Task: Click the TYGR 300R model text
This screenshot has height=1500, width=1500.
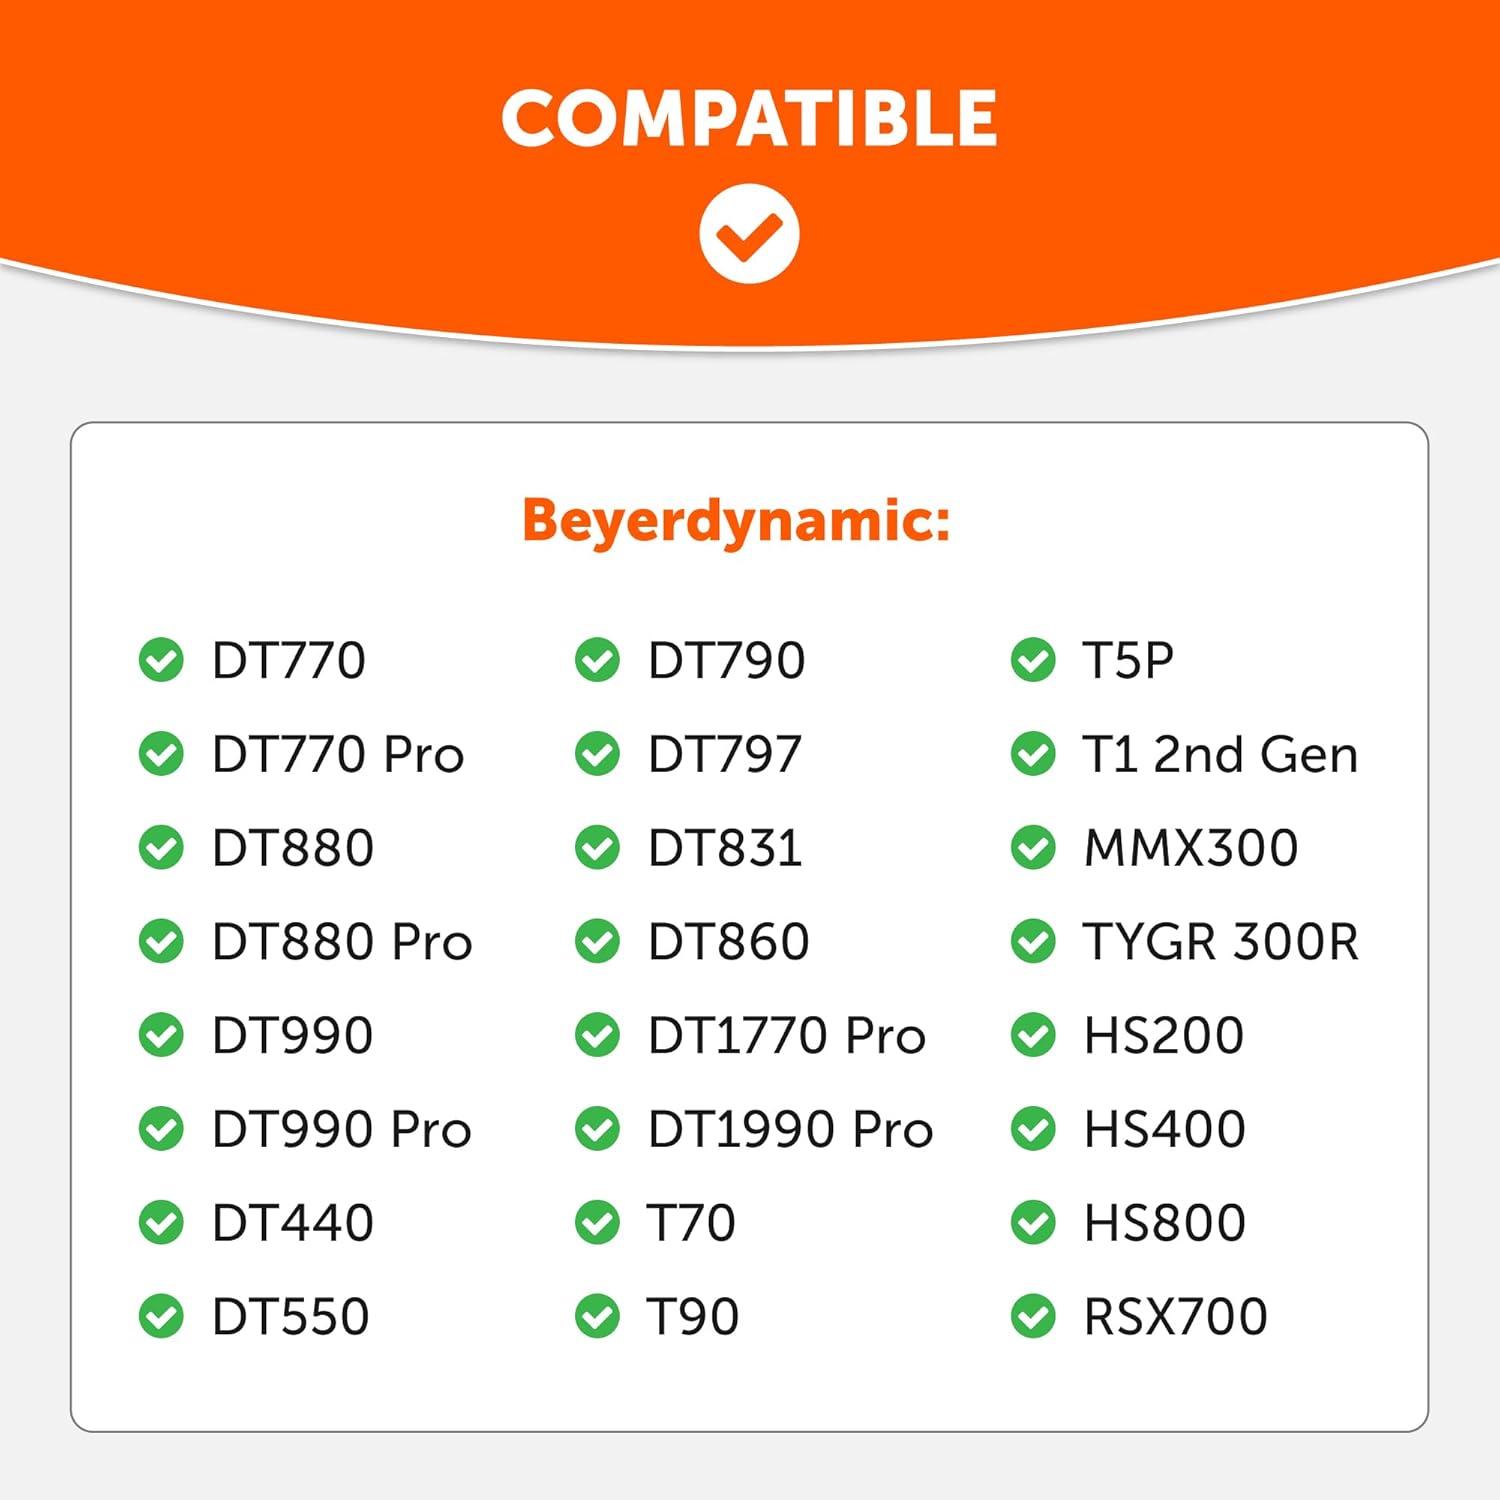Action: [x=1221, y=941]
